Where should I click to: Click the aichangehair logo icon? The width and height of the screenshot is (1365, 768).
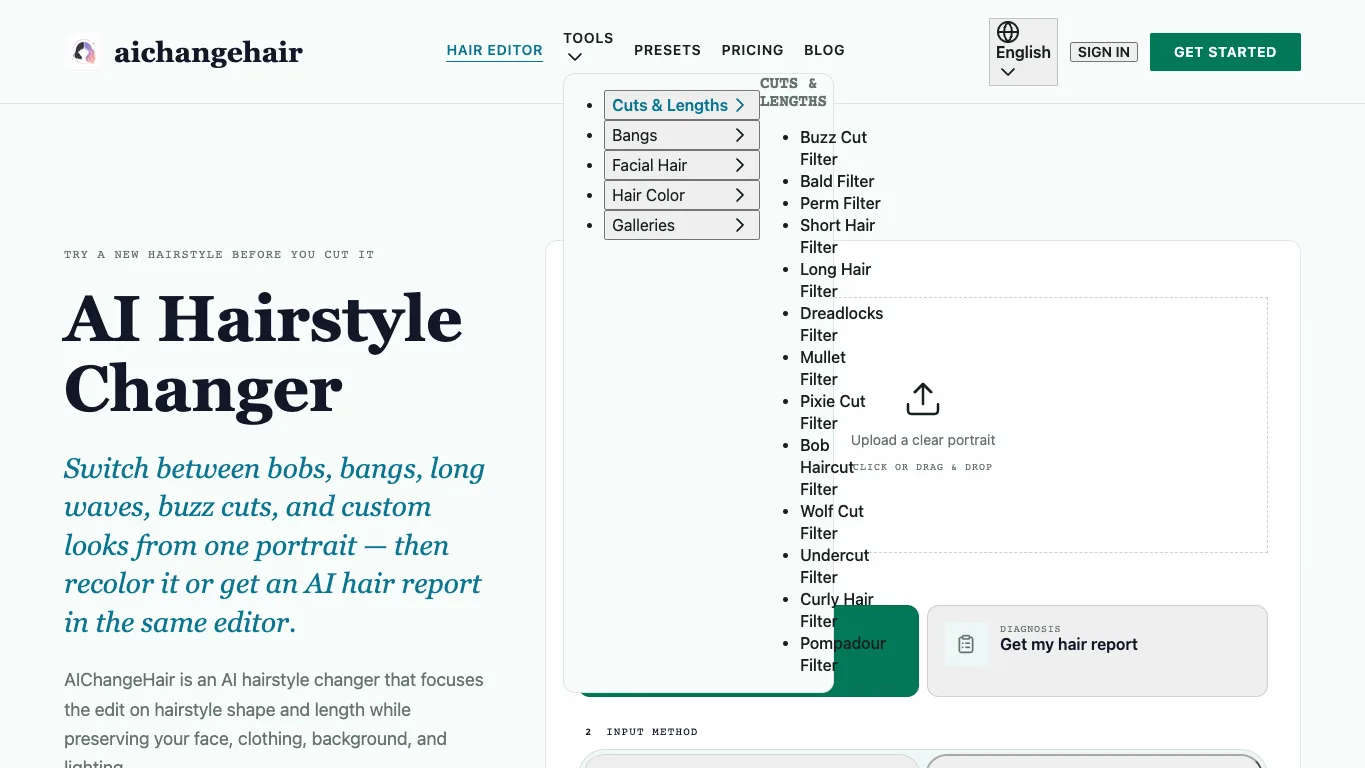[84, 52]
